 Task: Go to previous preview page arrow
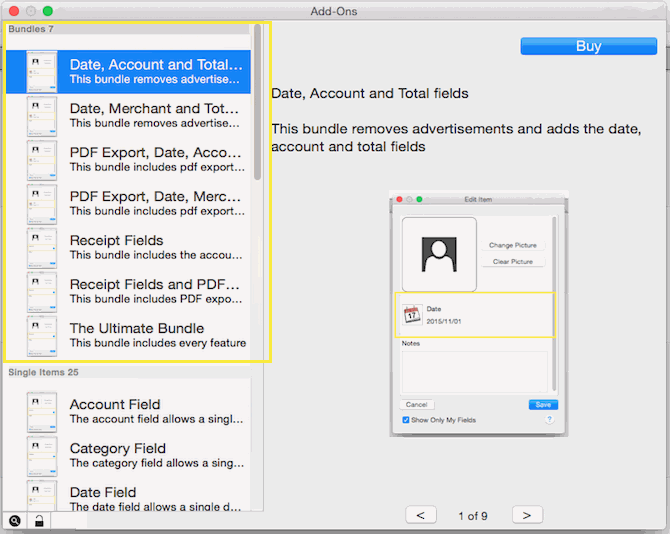point(421,515)
